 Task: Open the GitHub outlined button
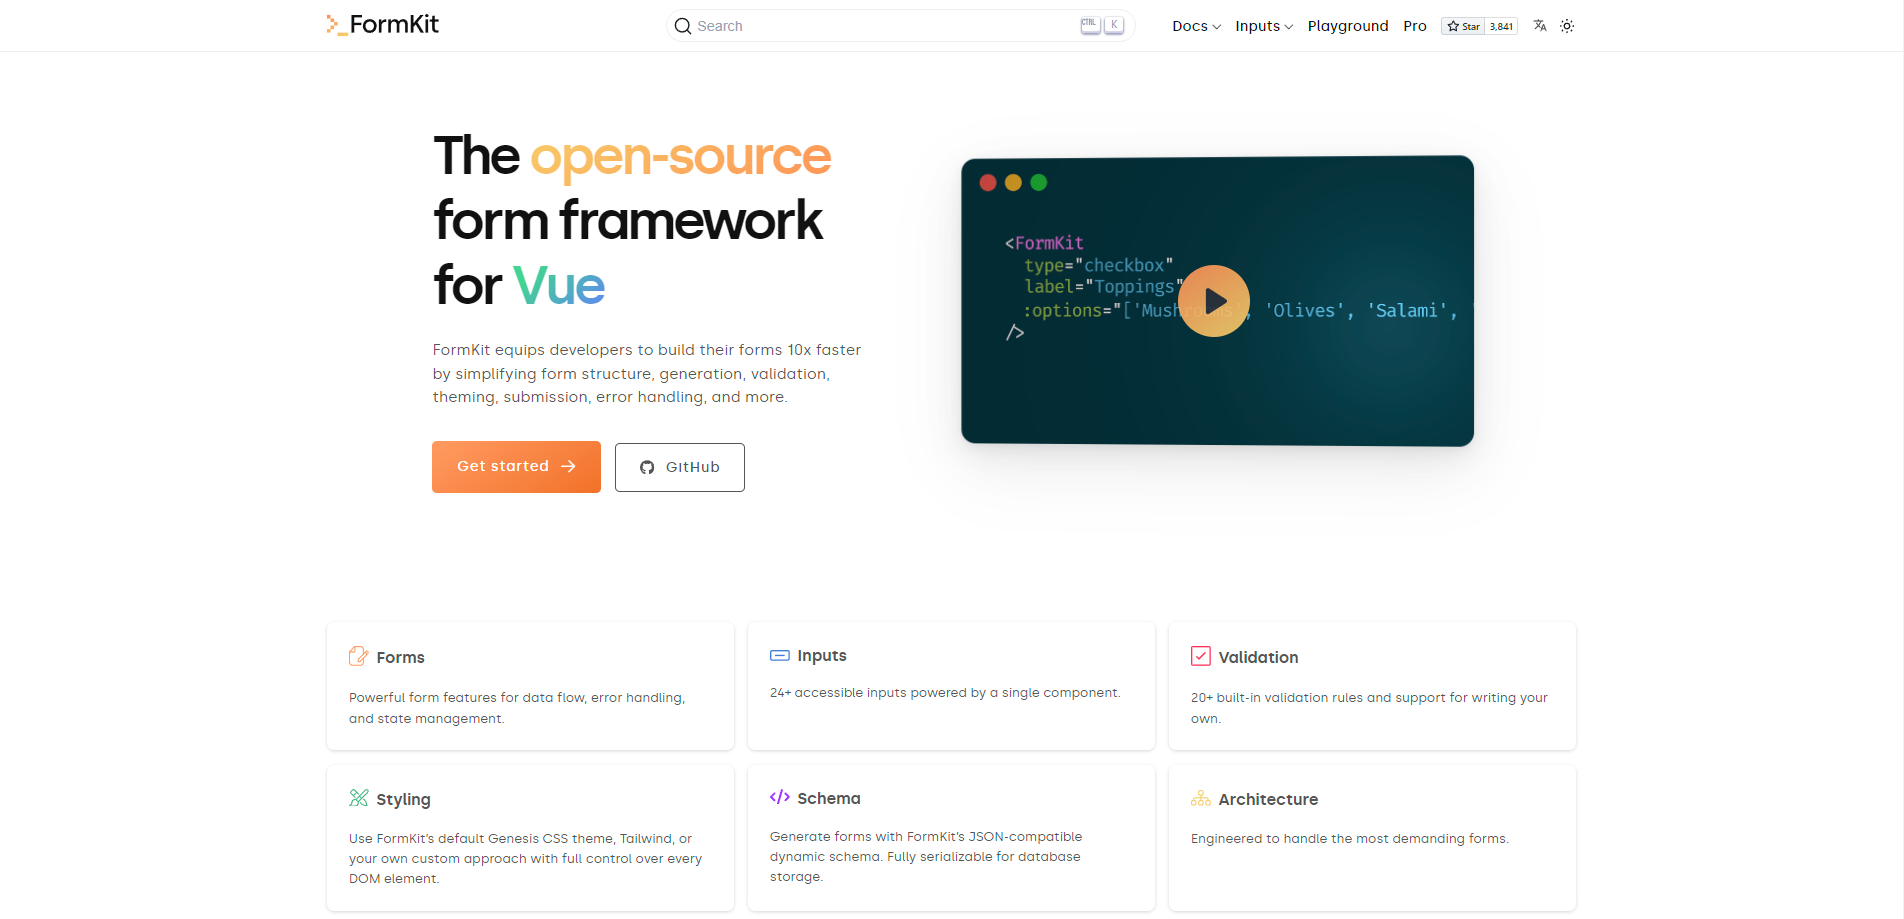(x=680, y=467)
